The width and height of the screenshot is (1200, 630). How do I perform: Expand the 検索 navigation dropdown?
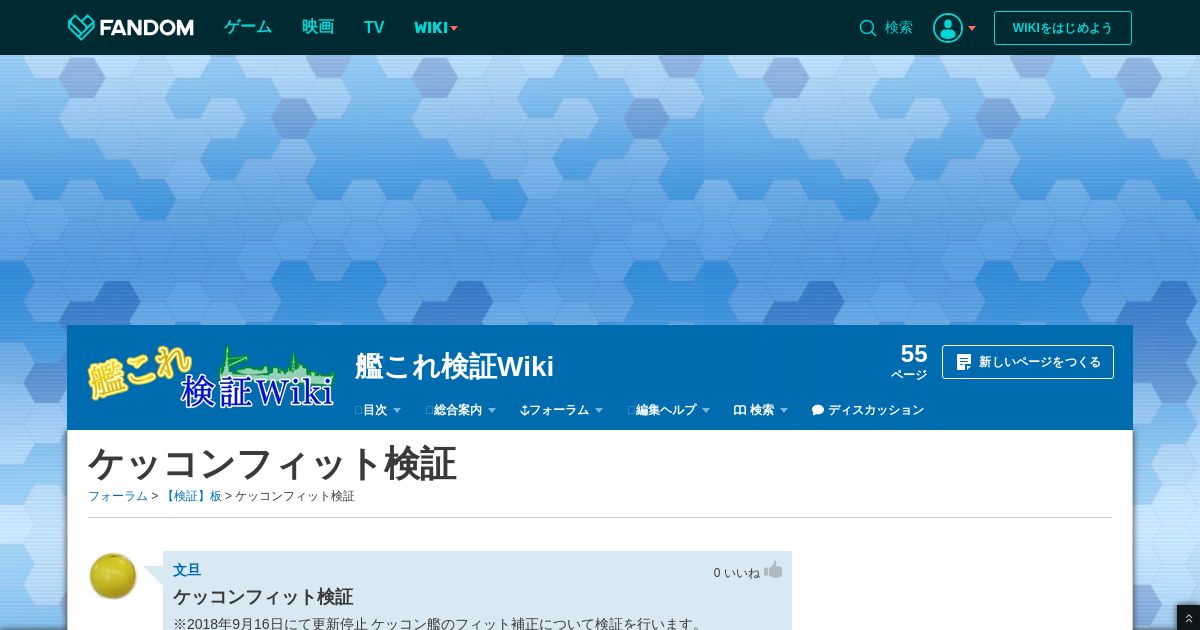(761, 410)
